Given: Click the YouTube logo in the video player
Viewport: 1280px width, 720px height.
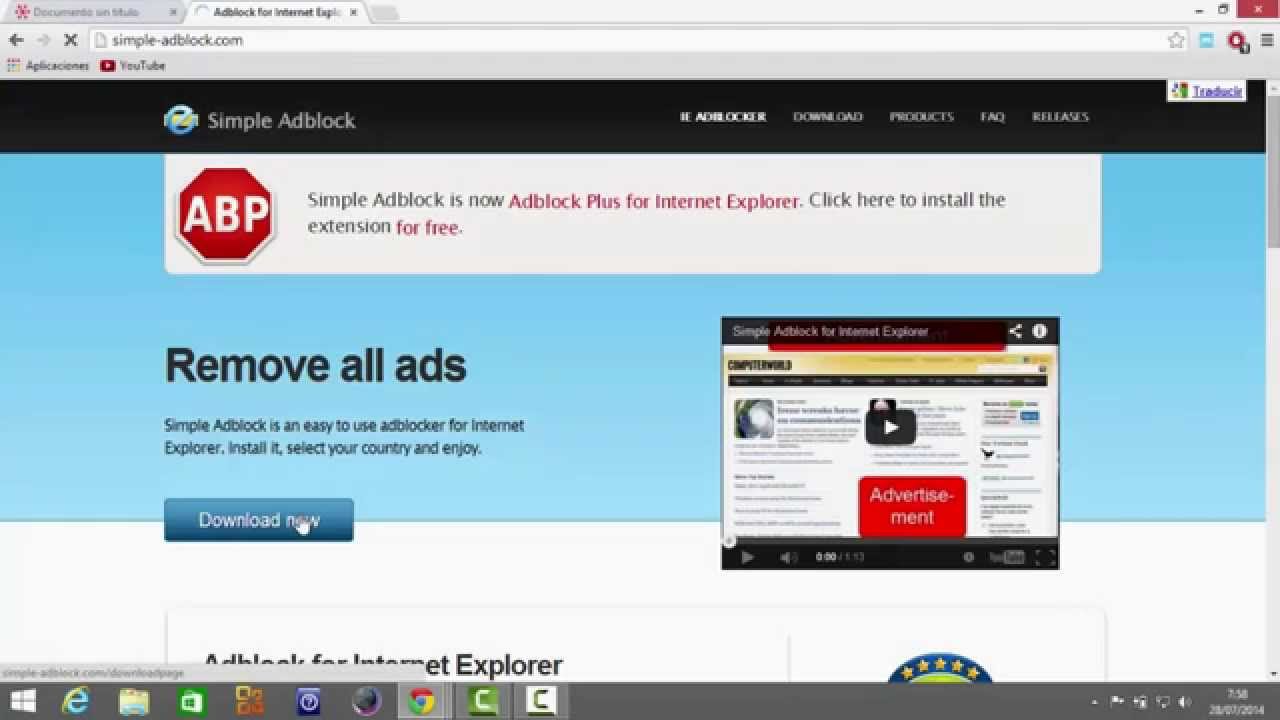Looking at the screenshot, I should 1007,557.
